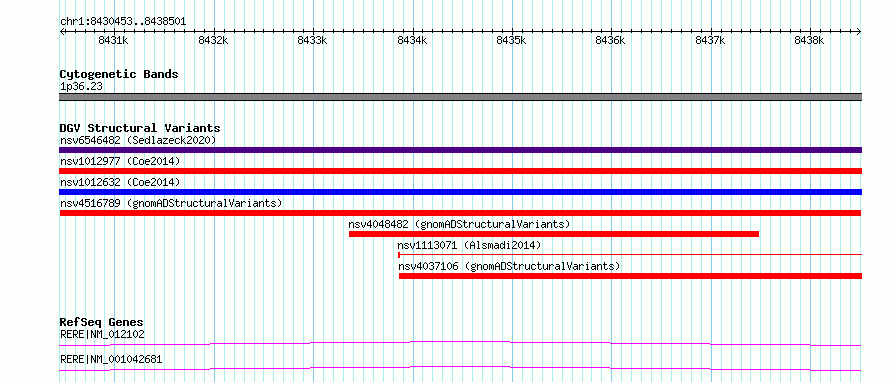
Task: Click the 8435k ruler tick label
Action: [x=511, y=40]
